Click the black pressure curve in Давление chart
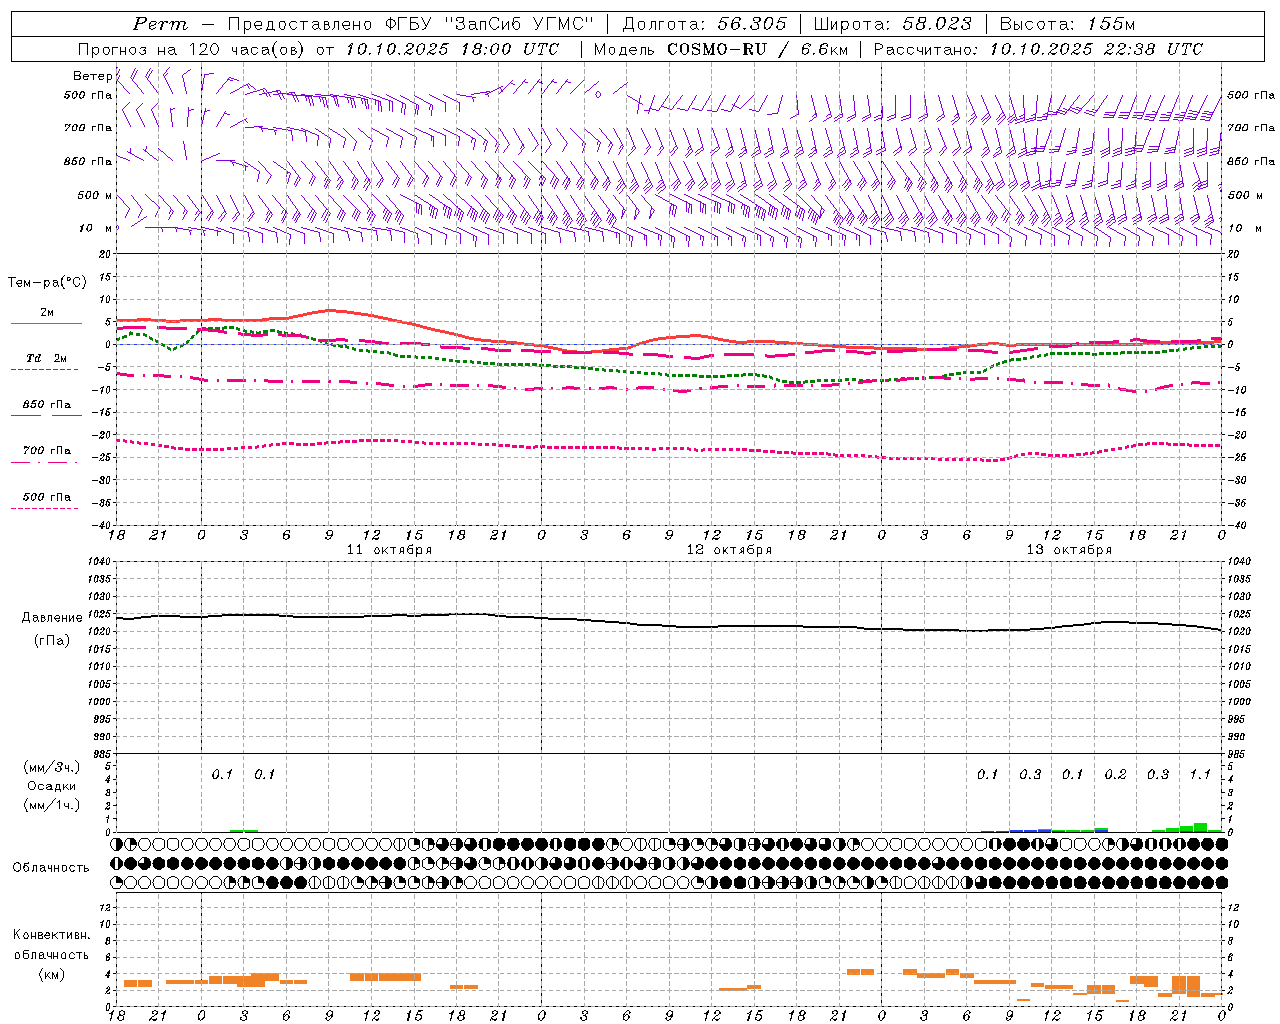Viewport: 1280px width, 1024px height. [x=670, y=626]
